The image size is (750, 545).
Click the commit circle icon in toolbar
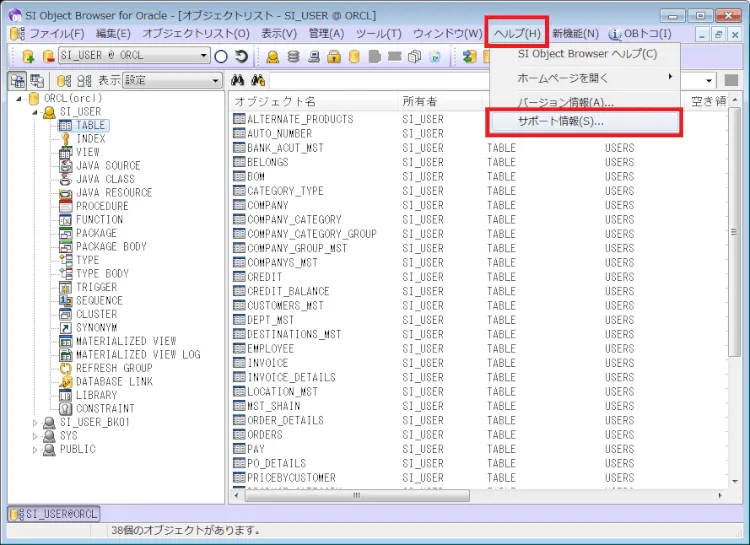pyautogui.click(x=221, y=56)
